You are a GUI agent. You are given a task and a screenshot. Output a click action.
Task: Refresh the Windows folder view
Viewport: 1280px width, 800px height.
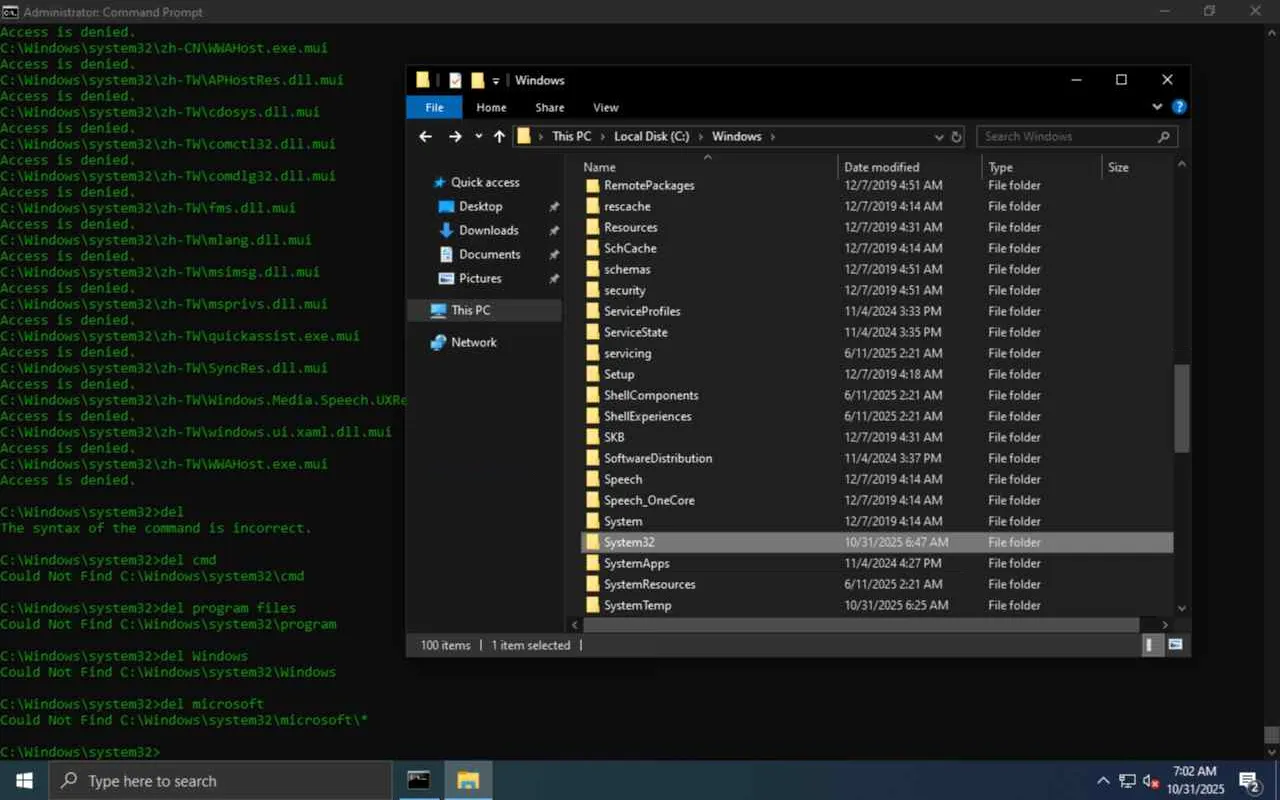[956, 137]
